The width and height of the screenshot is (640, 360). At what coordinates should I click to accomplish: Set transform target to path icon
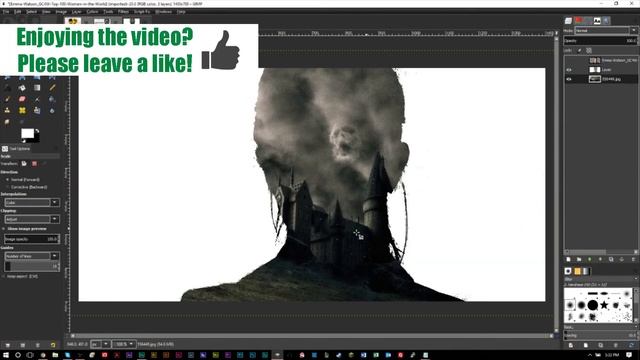44,164
